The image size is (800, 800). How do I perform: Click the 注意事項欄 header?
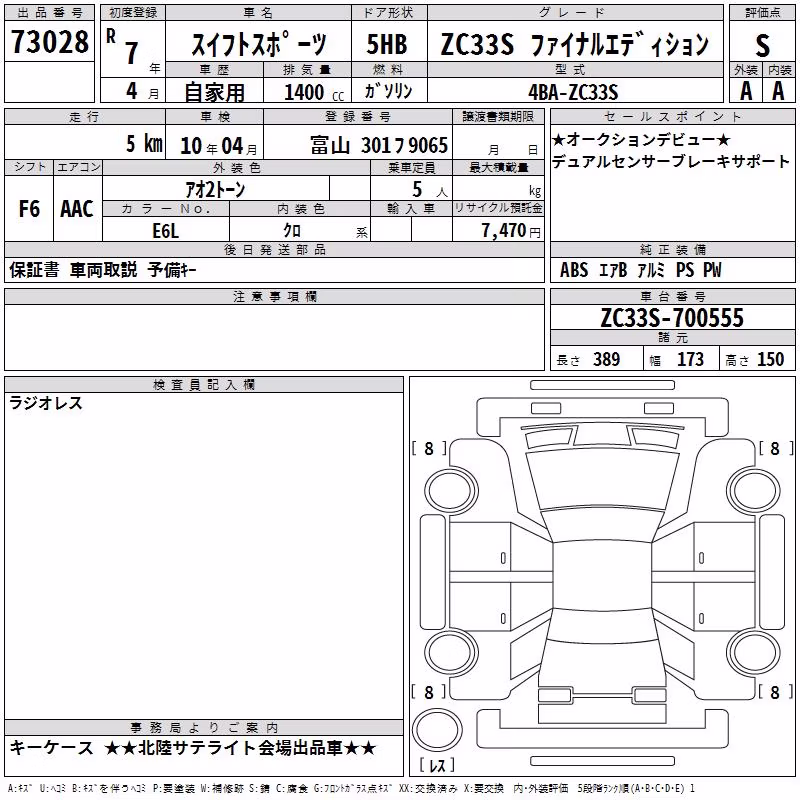click(274, 296)
